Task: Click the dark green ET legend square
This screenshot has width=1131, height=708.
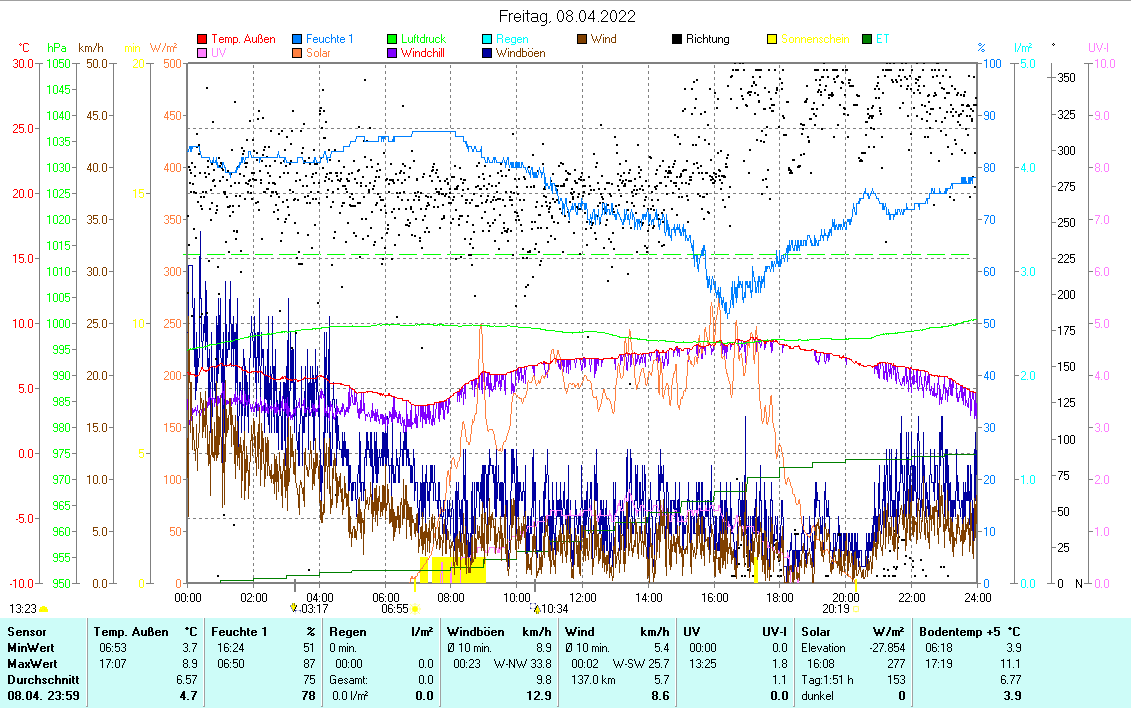Action: pyautogui.click(x=866, y=40)
